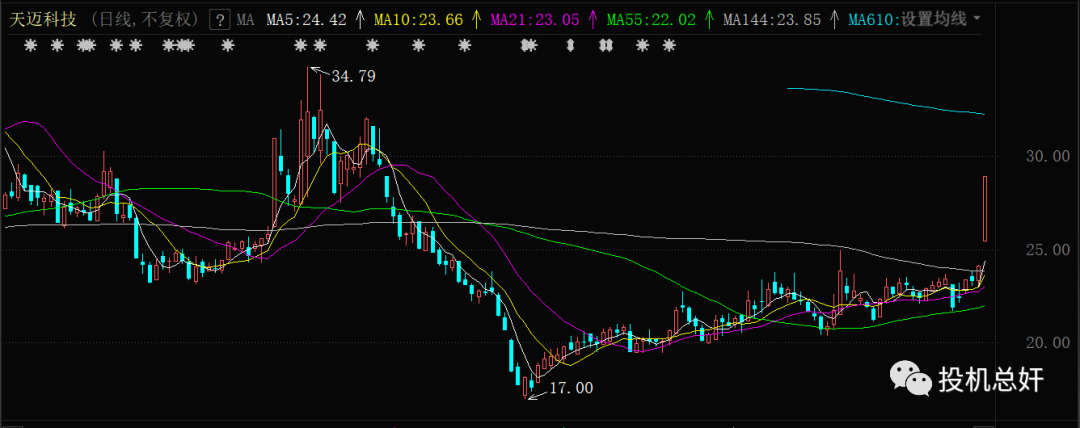Click the first event star marker at far left
This screenshot has height=428, width=1080.
(31, 46)
